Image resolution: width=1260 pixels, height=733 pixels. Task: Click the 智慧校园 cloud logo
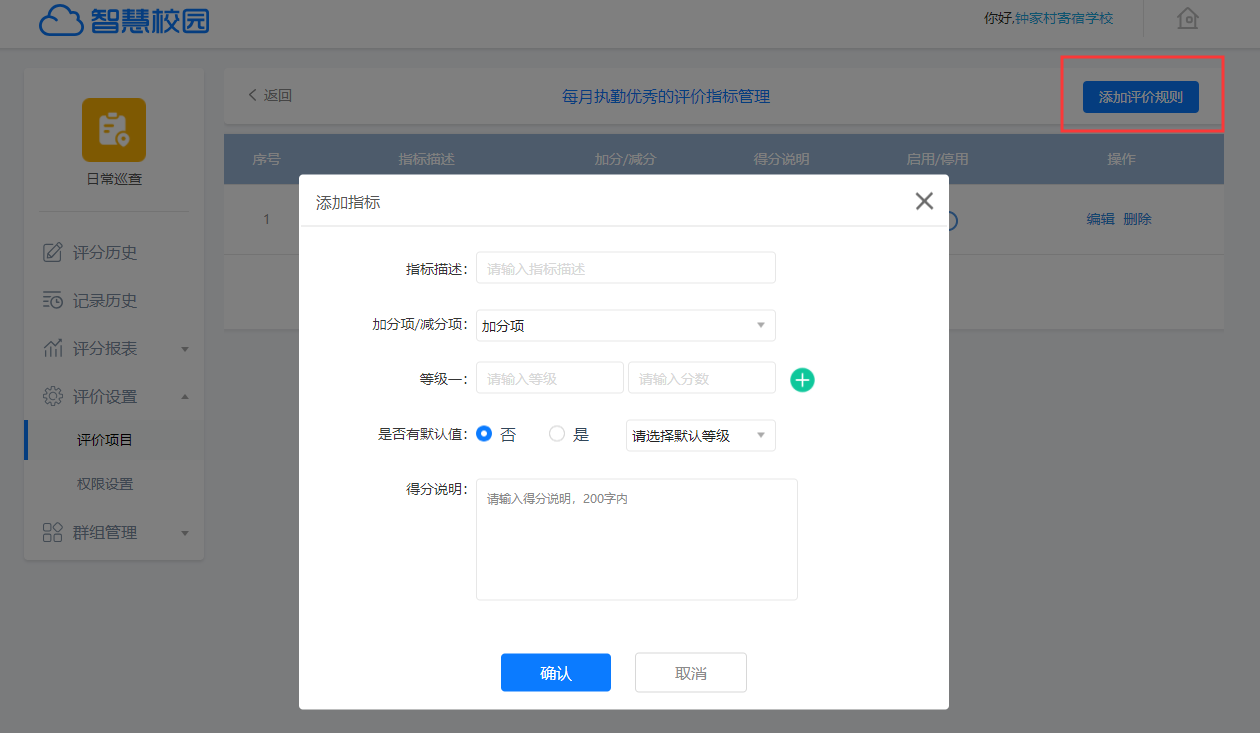(x=124, y=20)
